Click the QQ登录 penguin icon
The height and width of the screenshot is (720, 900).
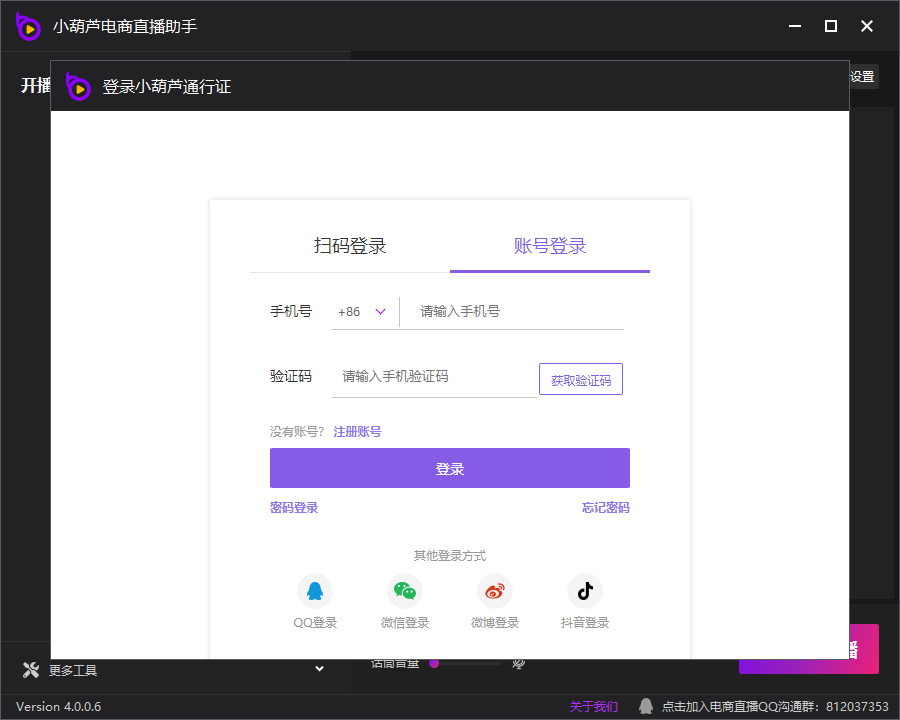click(x=315, y=591)
